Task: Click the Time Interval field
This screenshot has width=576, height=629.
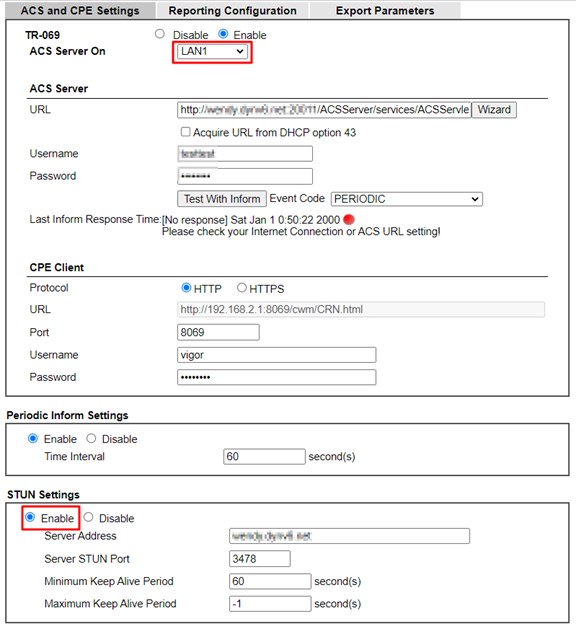Action: pyautogui.click(x=264, y=457)
